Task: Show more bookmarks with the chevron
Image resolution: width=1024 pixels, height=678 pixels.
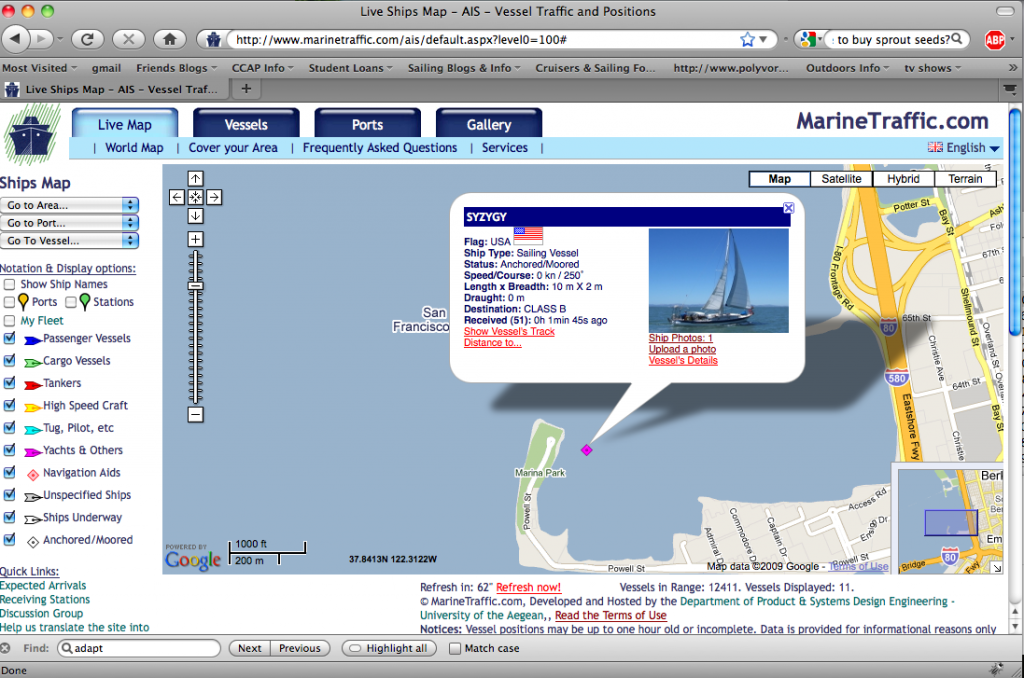Action: [1012, 68]
